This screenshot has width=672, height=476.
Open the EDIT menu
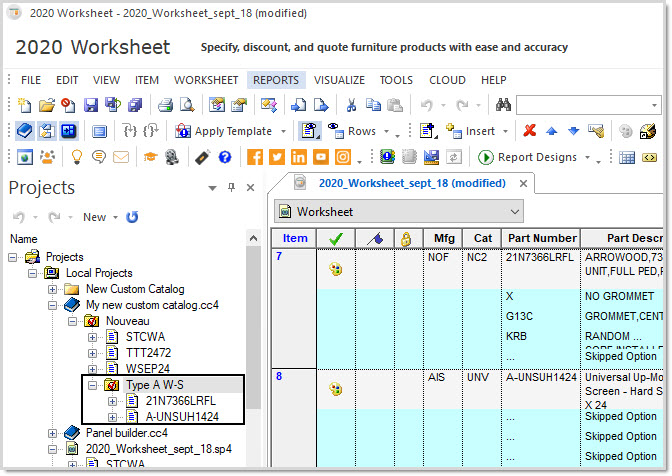point(67,80)
